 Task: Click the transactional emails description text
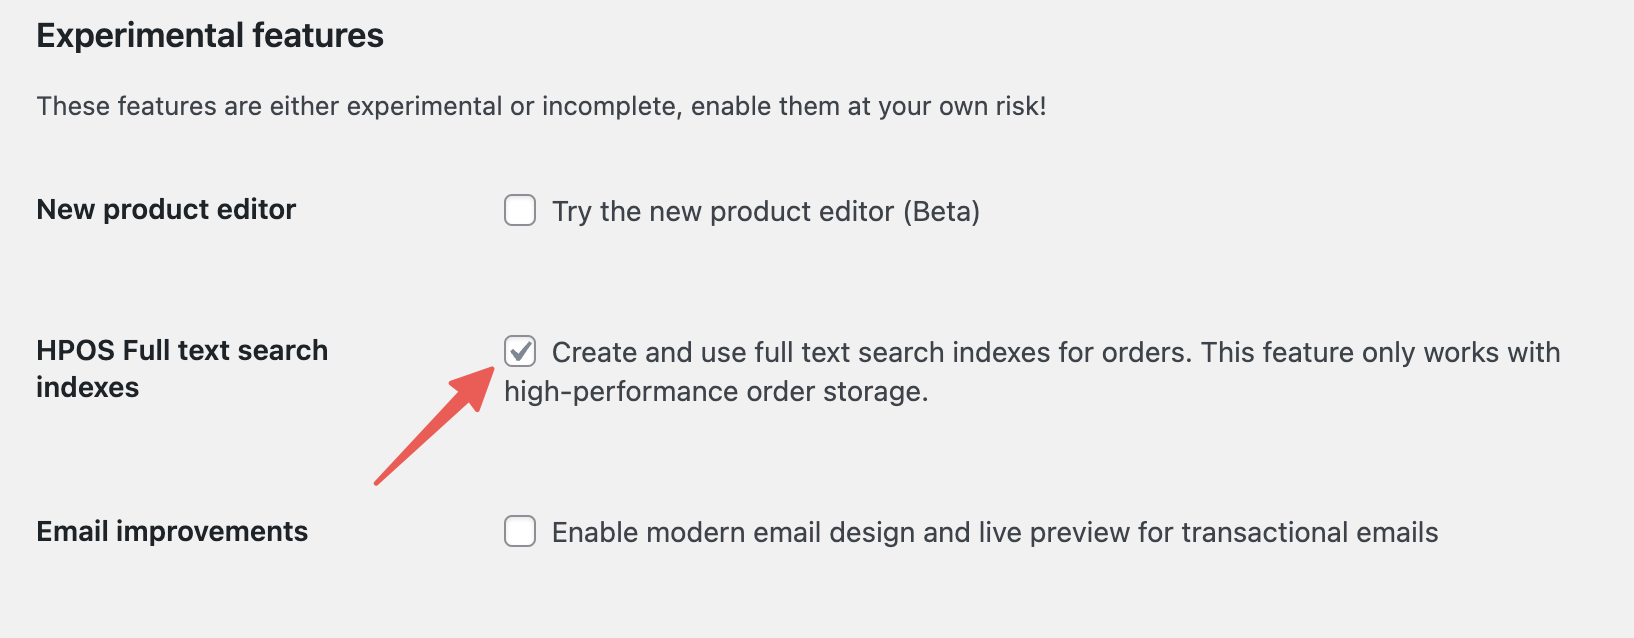995,532
